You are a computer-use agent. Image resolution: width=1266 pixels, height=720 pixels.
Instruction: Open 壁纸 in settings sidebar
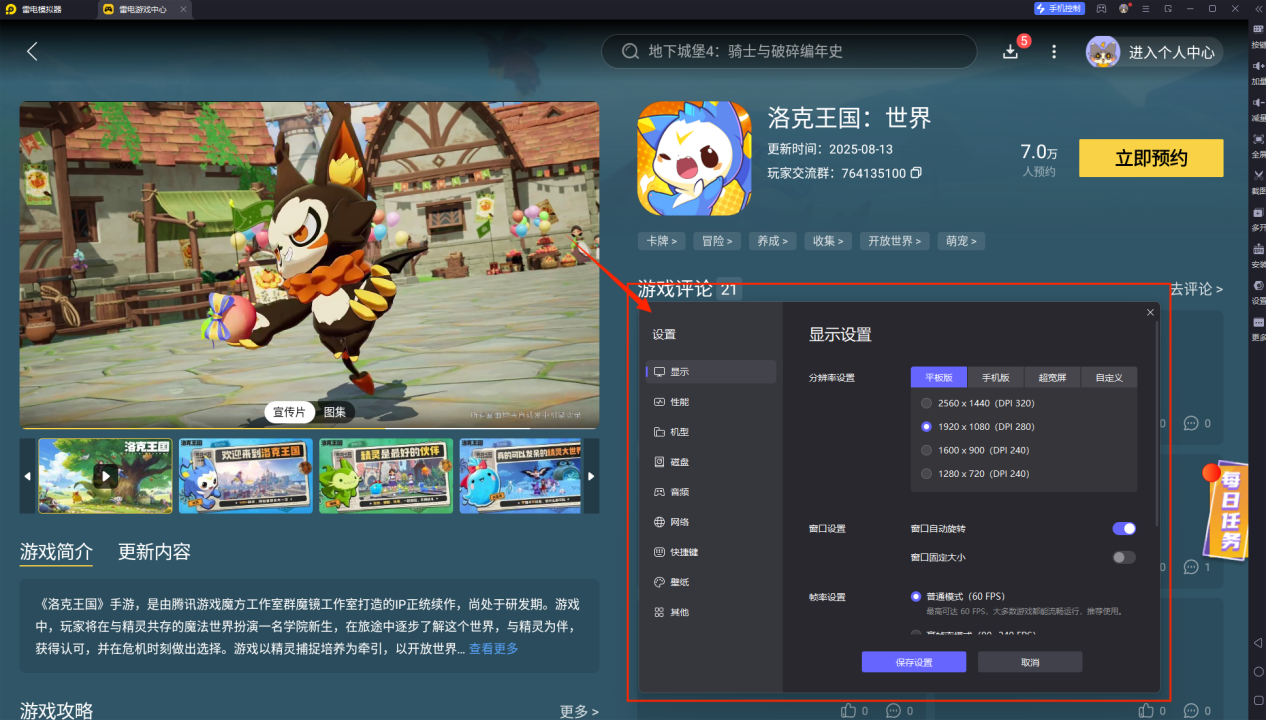coord(710,582)
